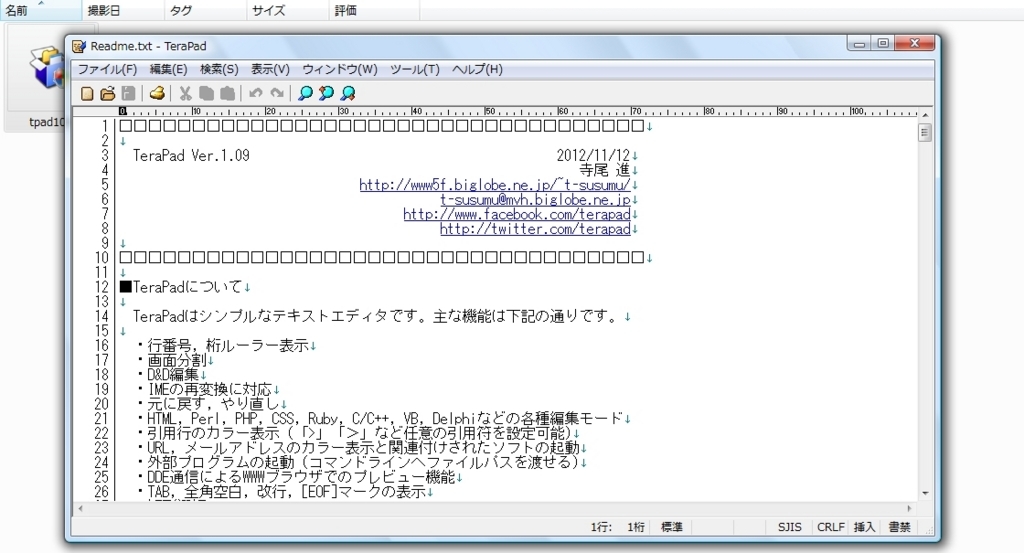Image resolution: width=1024 pixels, height=553 pixels.
Task: Click the vertical scrollbar thumb
Action: click(924, 133)
